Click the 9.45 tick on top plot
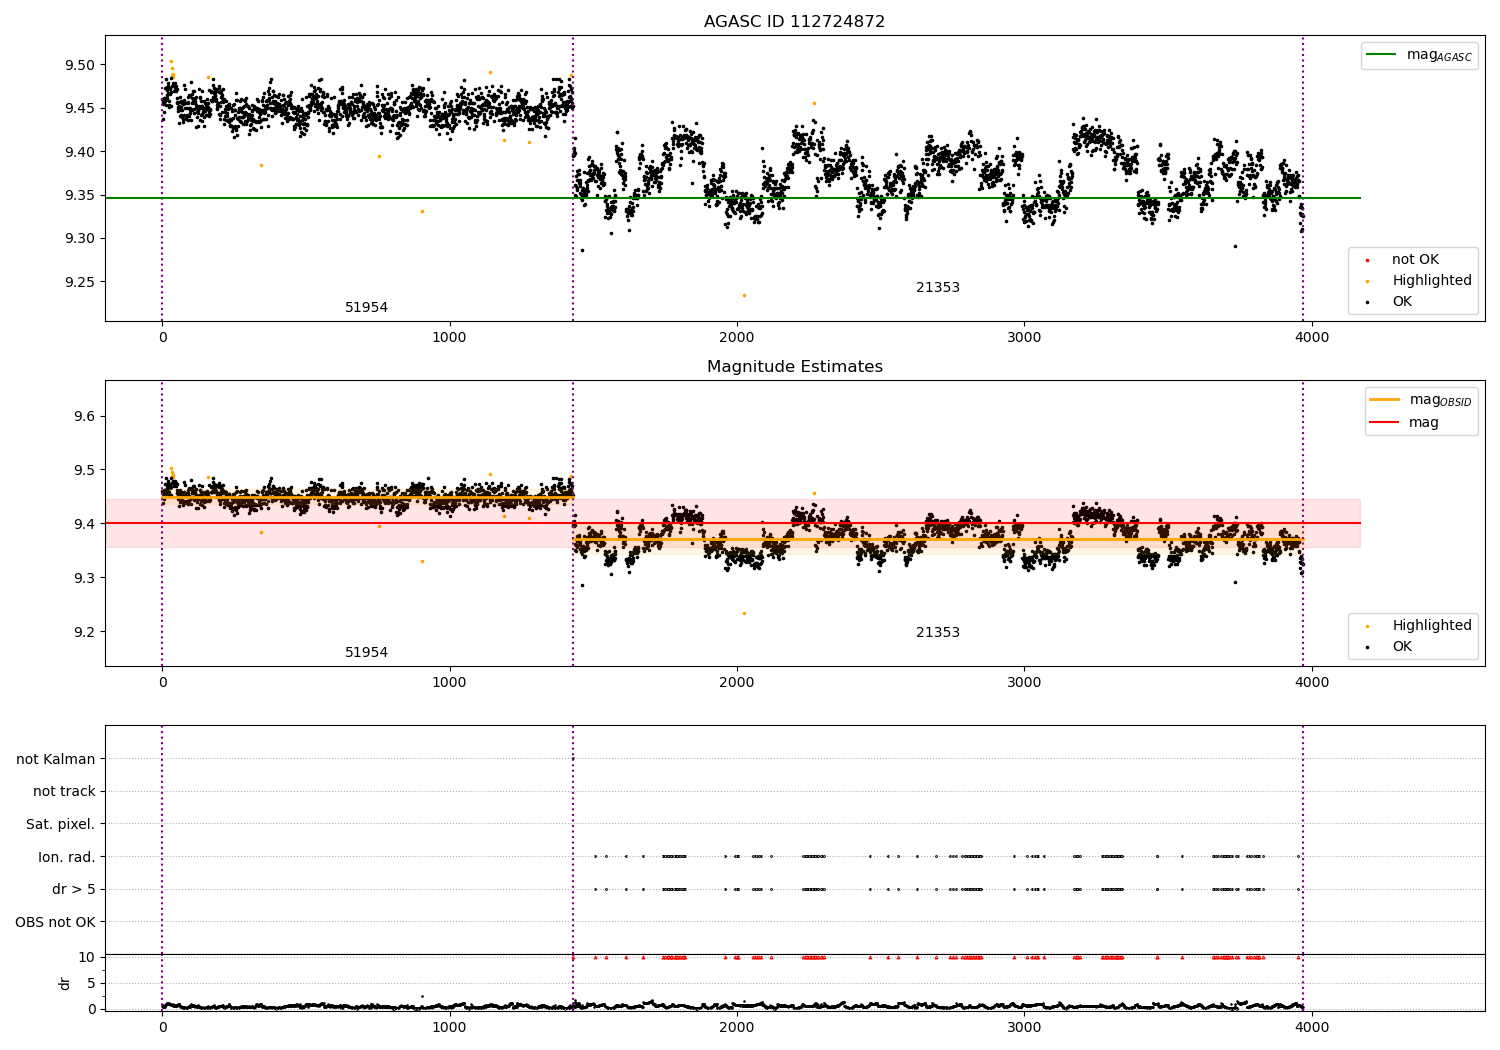Viewport: 1500px width, 1050px height. tap(79, 109)
